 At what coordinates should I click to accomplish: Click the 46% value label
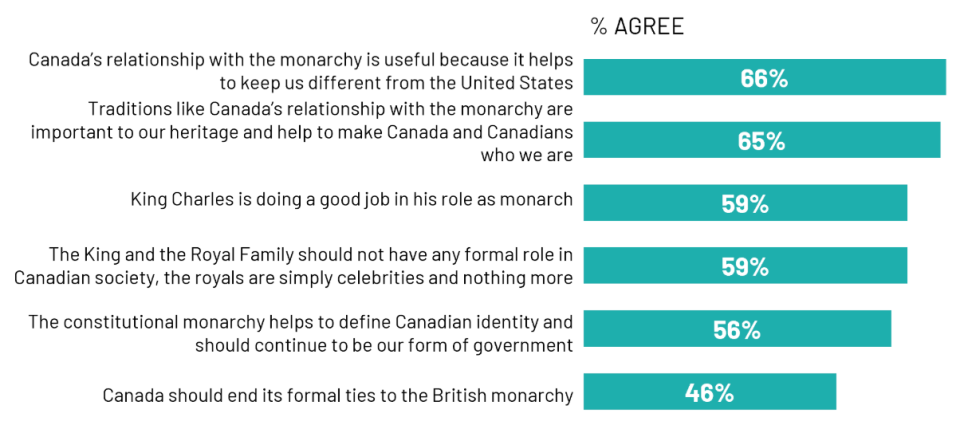709,393
